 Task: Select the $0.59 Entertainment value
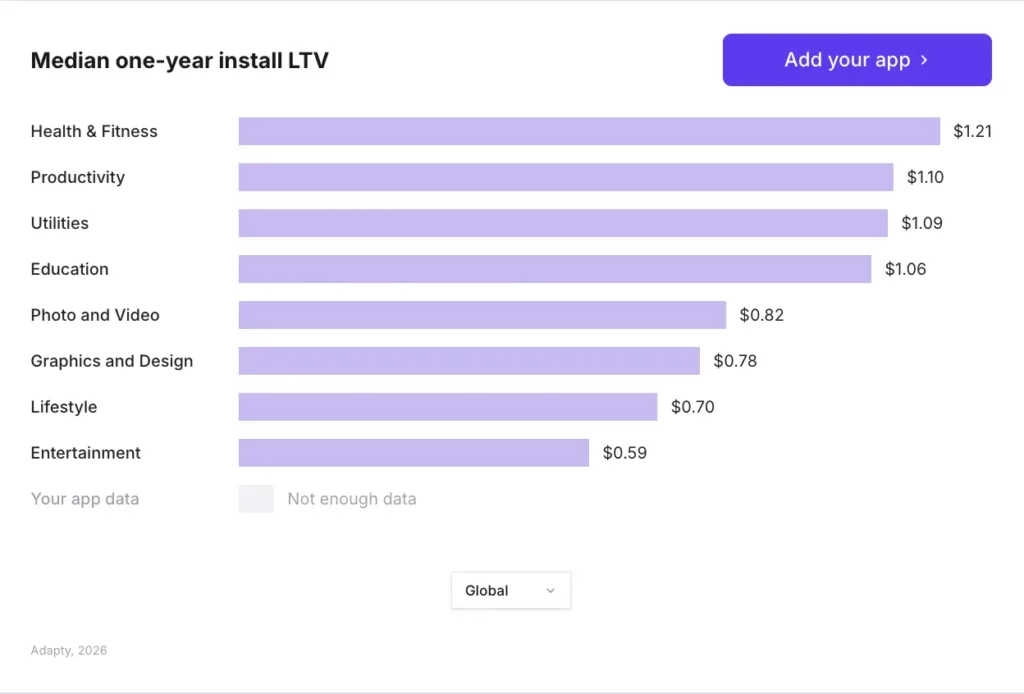click(x=624, y=453)
